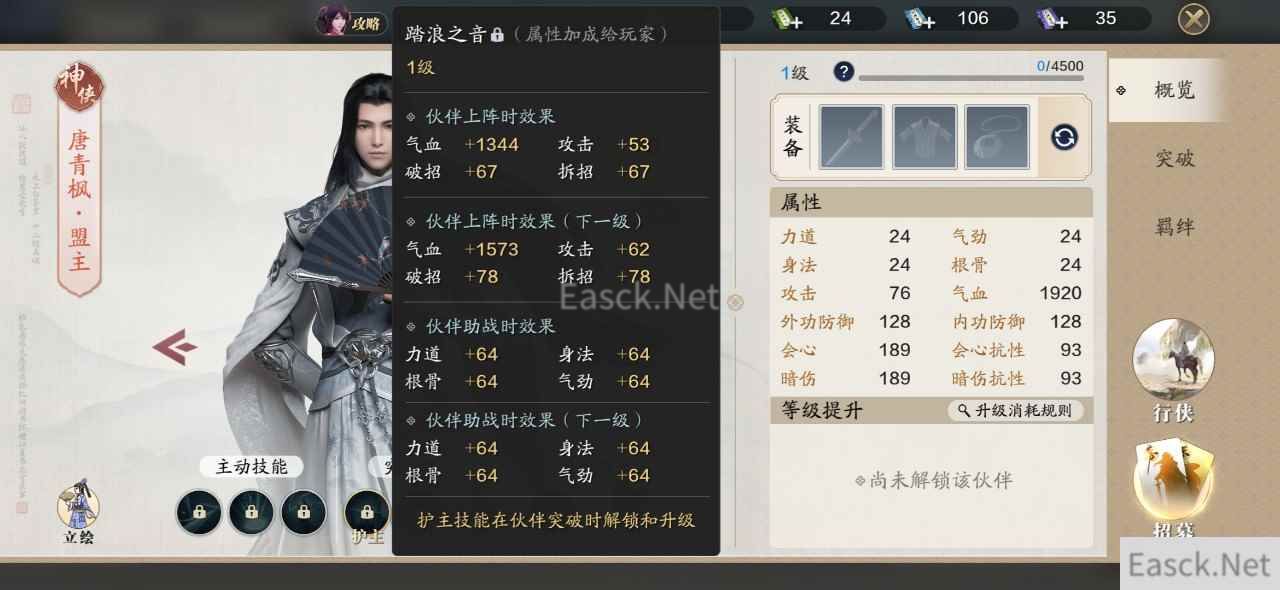Click the equipment swap refresh icon
The image size is (1280, 590).
pyautogui.click(x=1064, y=137)
